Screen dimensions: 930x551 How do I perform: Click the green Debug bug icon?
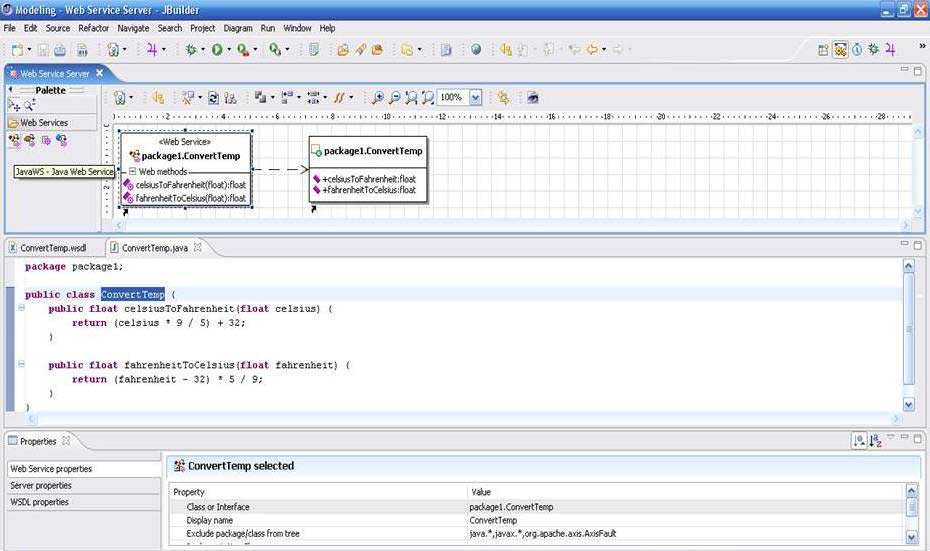191,50
